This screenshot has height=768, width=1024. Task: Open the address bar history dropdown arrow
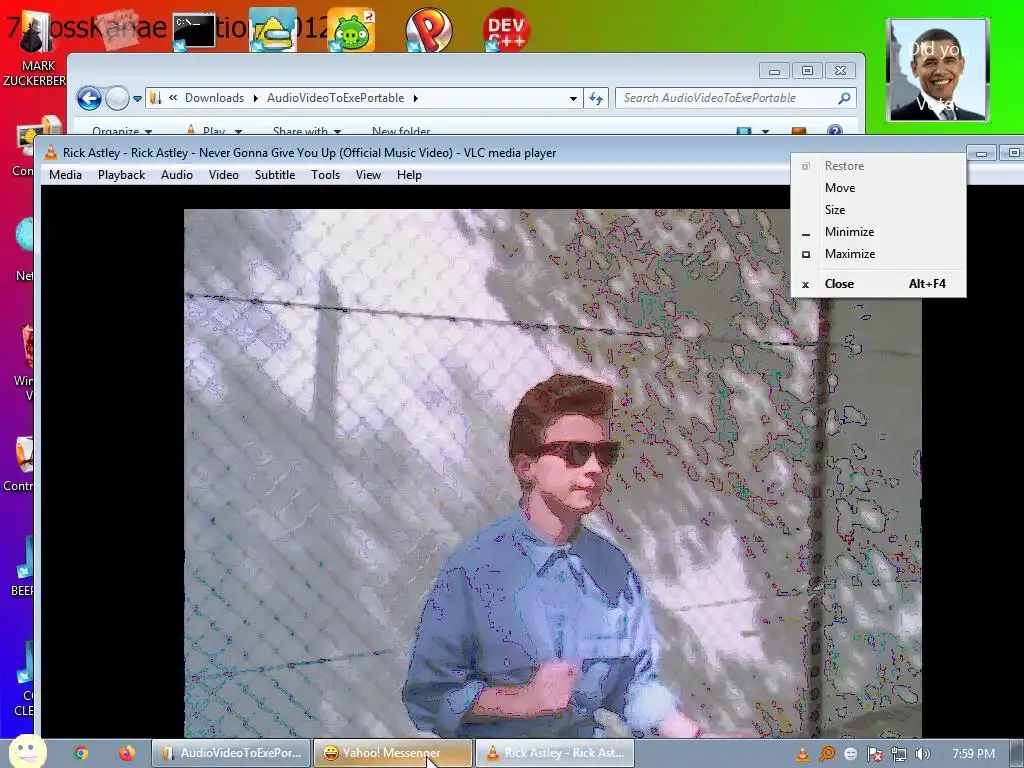pyautogui.click(x=573, y=99)
